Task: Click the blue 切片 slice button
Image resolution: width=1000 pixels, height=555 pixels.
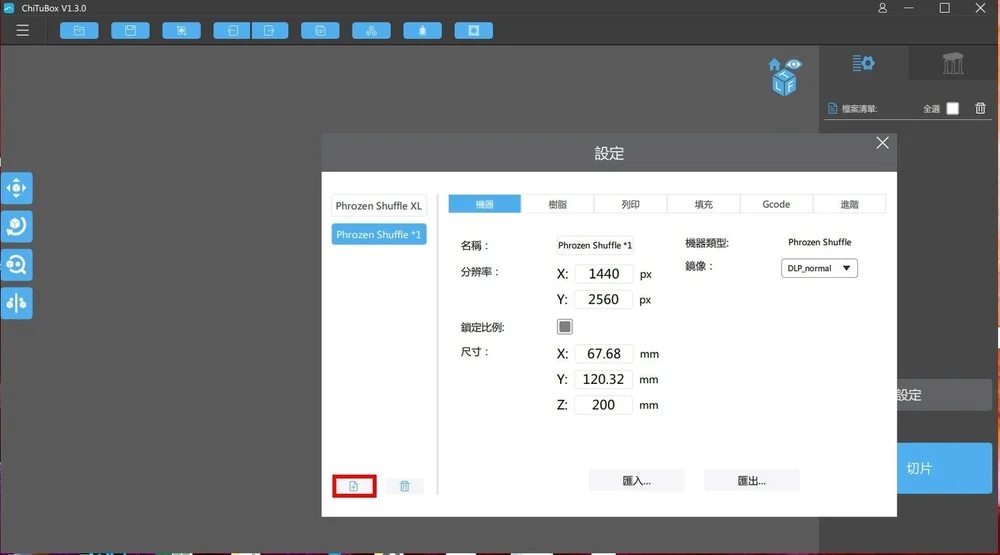Action: point(945,468)
